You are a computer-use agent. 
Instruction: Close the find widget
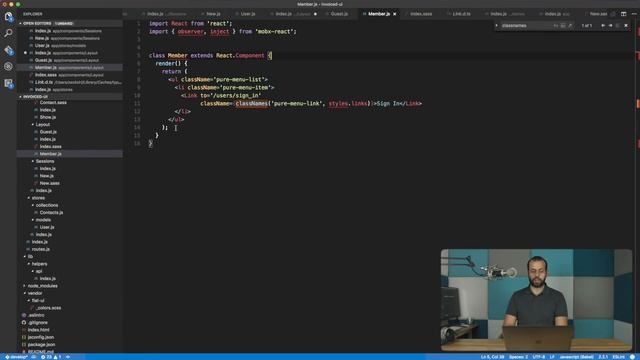pyautogui.click(x=626, y=25)
